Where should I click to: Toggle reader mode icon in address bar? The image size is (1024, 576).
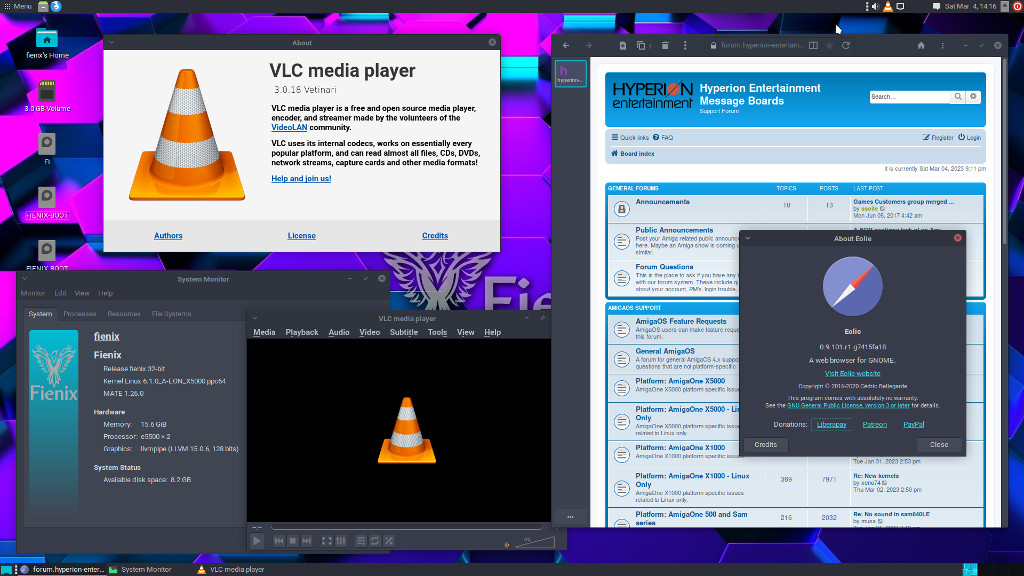click(x=813, y=46)
